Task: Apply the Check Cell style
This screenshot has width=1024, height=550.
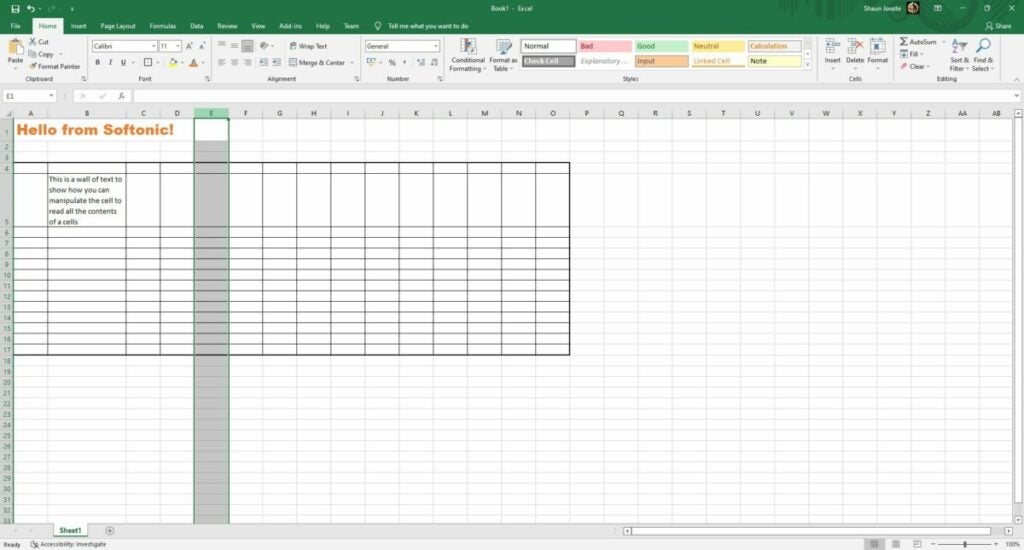Action: pos(548,61)
